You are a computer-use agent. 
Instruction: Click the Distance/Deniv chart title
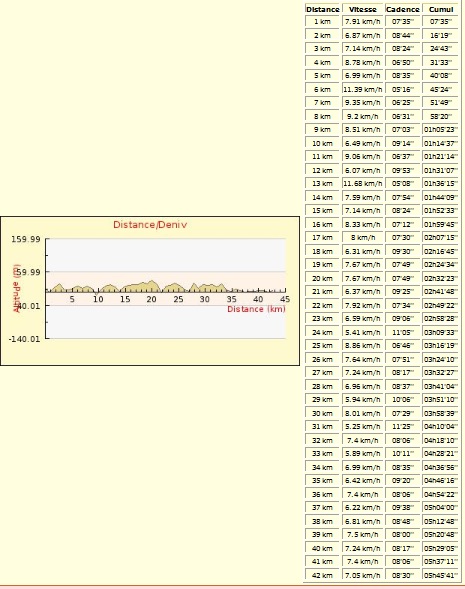(x=150, y=225)
